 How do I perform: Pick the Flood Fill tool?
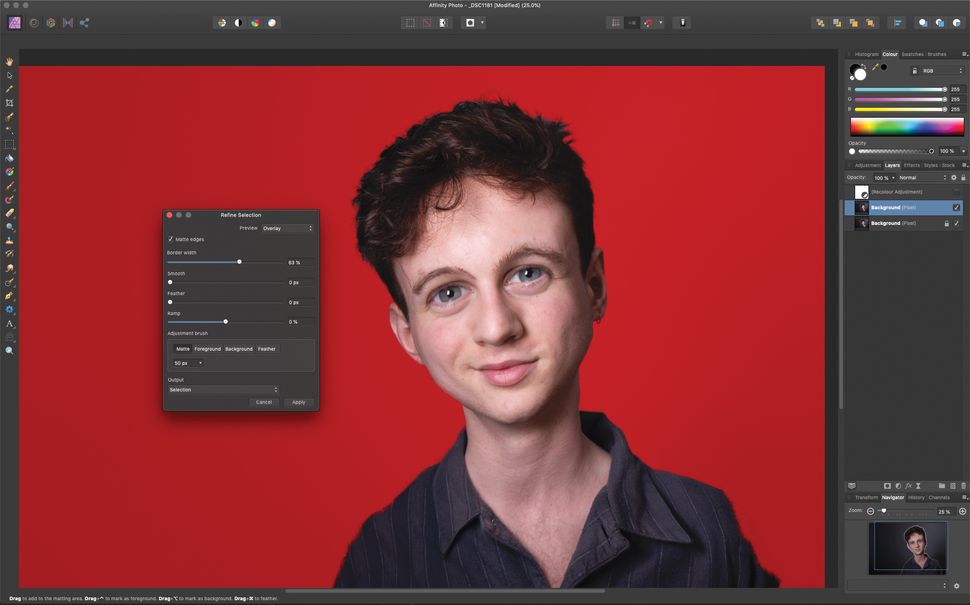coord(9,158)
